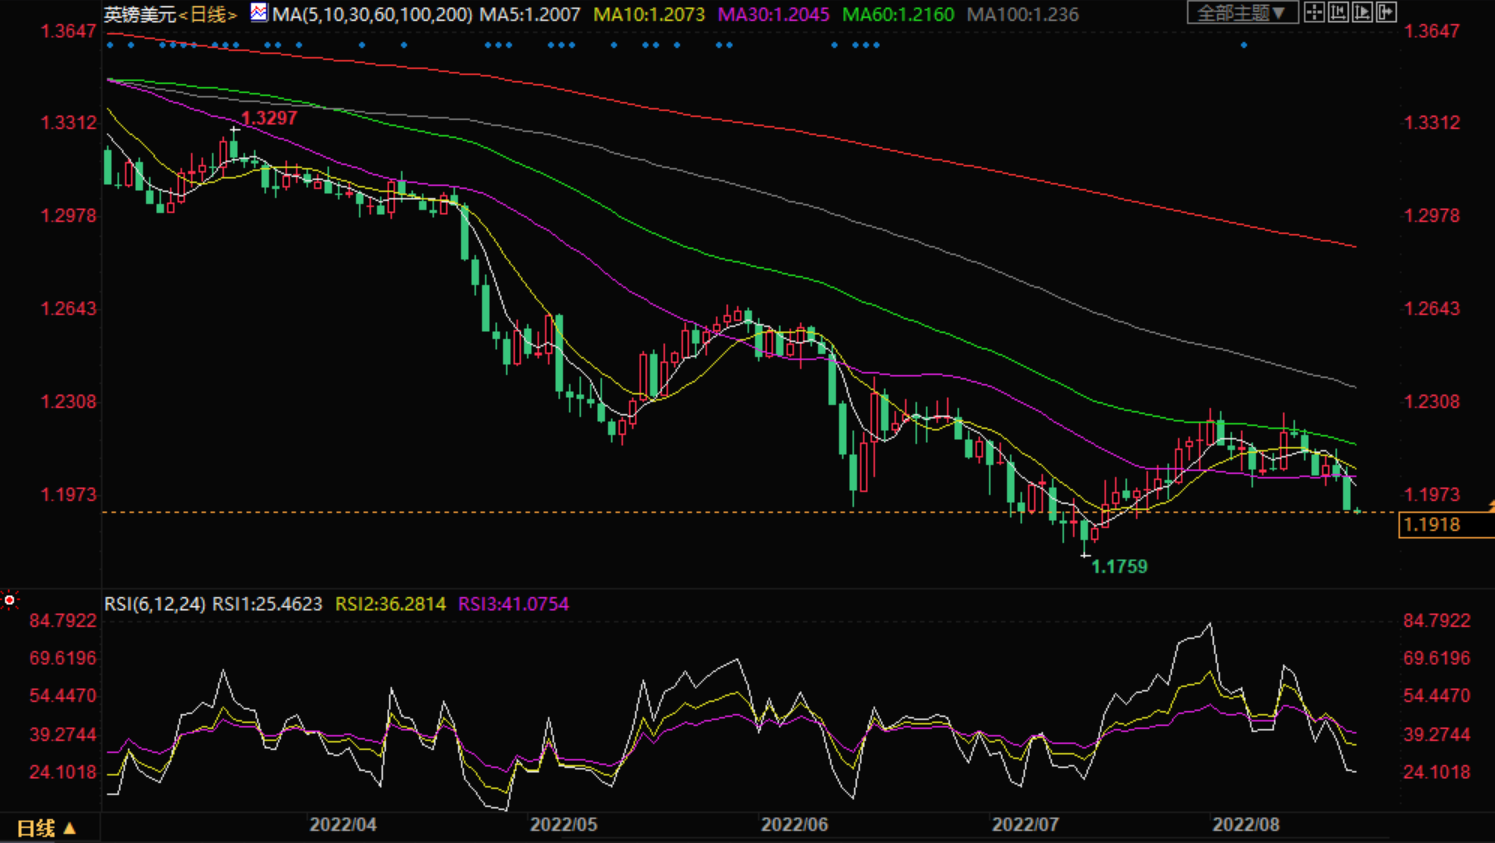Click the right axis RSI label 69.6196
Viewport: 1495px width, 843px height.
click(x=1437, y=658)
